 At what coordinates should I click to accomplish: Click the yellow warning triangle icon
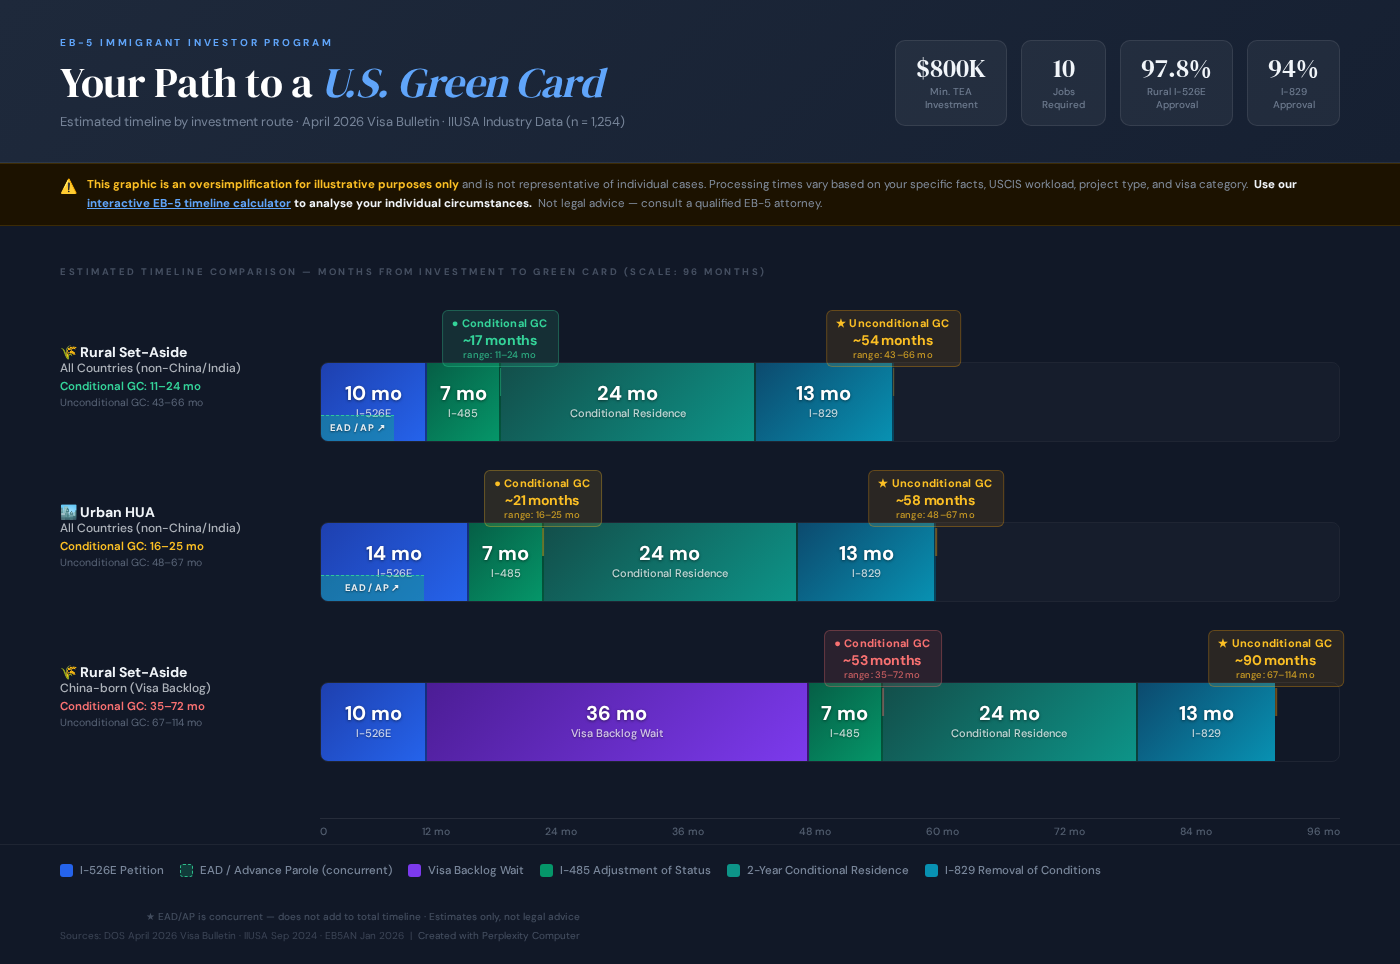click(x=68, y=185)
